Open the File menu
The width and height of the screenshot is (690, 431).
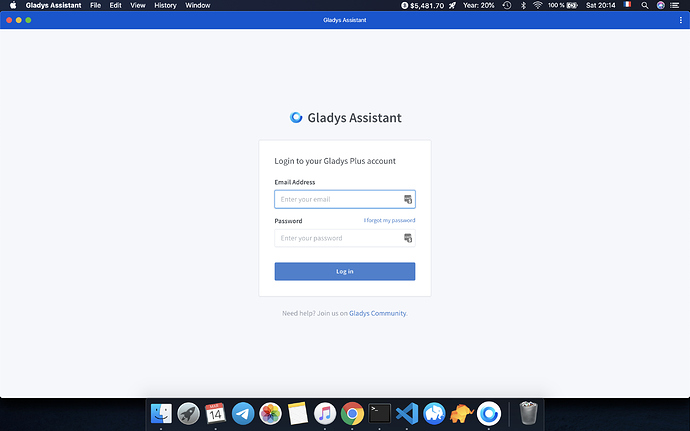pyautogui.click(x=95, y=5)
